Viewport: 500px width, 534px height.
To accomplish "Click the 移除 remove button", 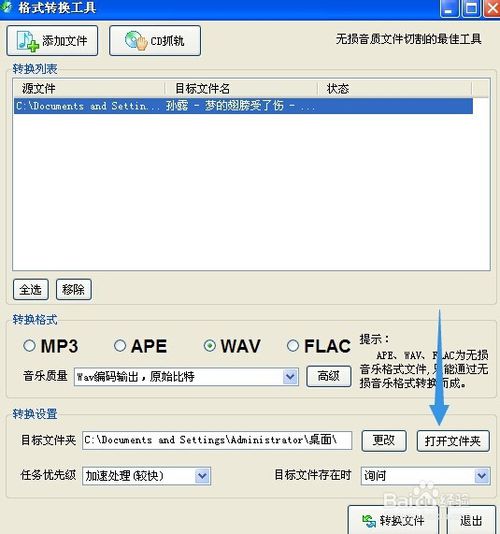I will 74,289.
